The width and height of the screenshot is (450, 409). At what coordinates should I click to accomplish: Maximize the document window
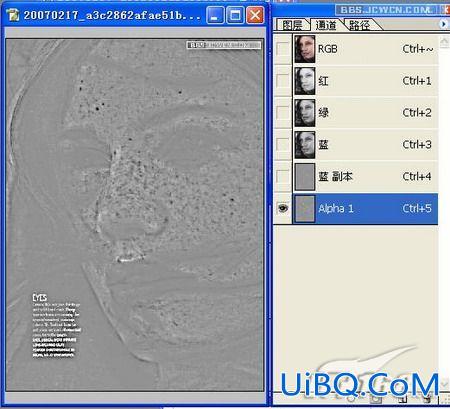(x=235, y=15)
